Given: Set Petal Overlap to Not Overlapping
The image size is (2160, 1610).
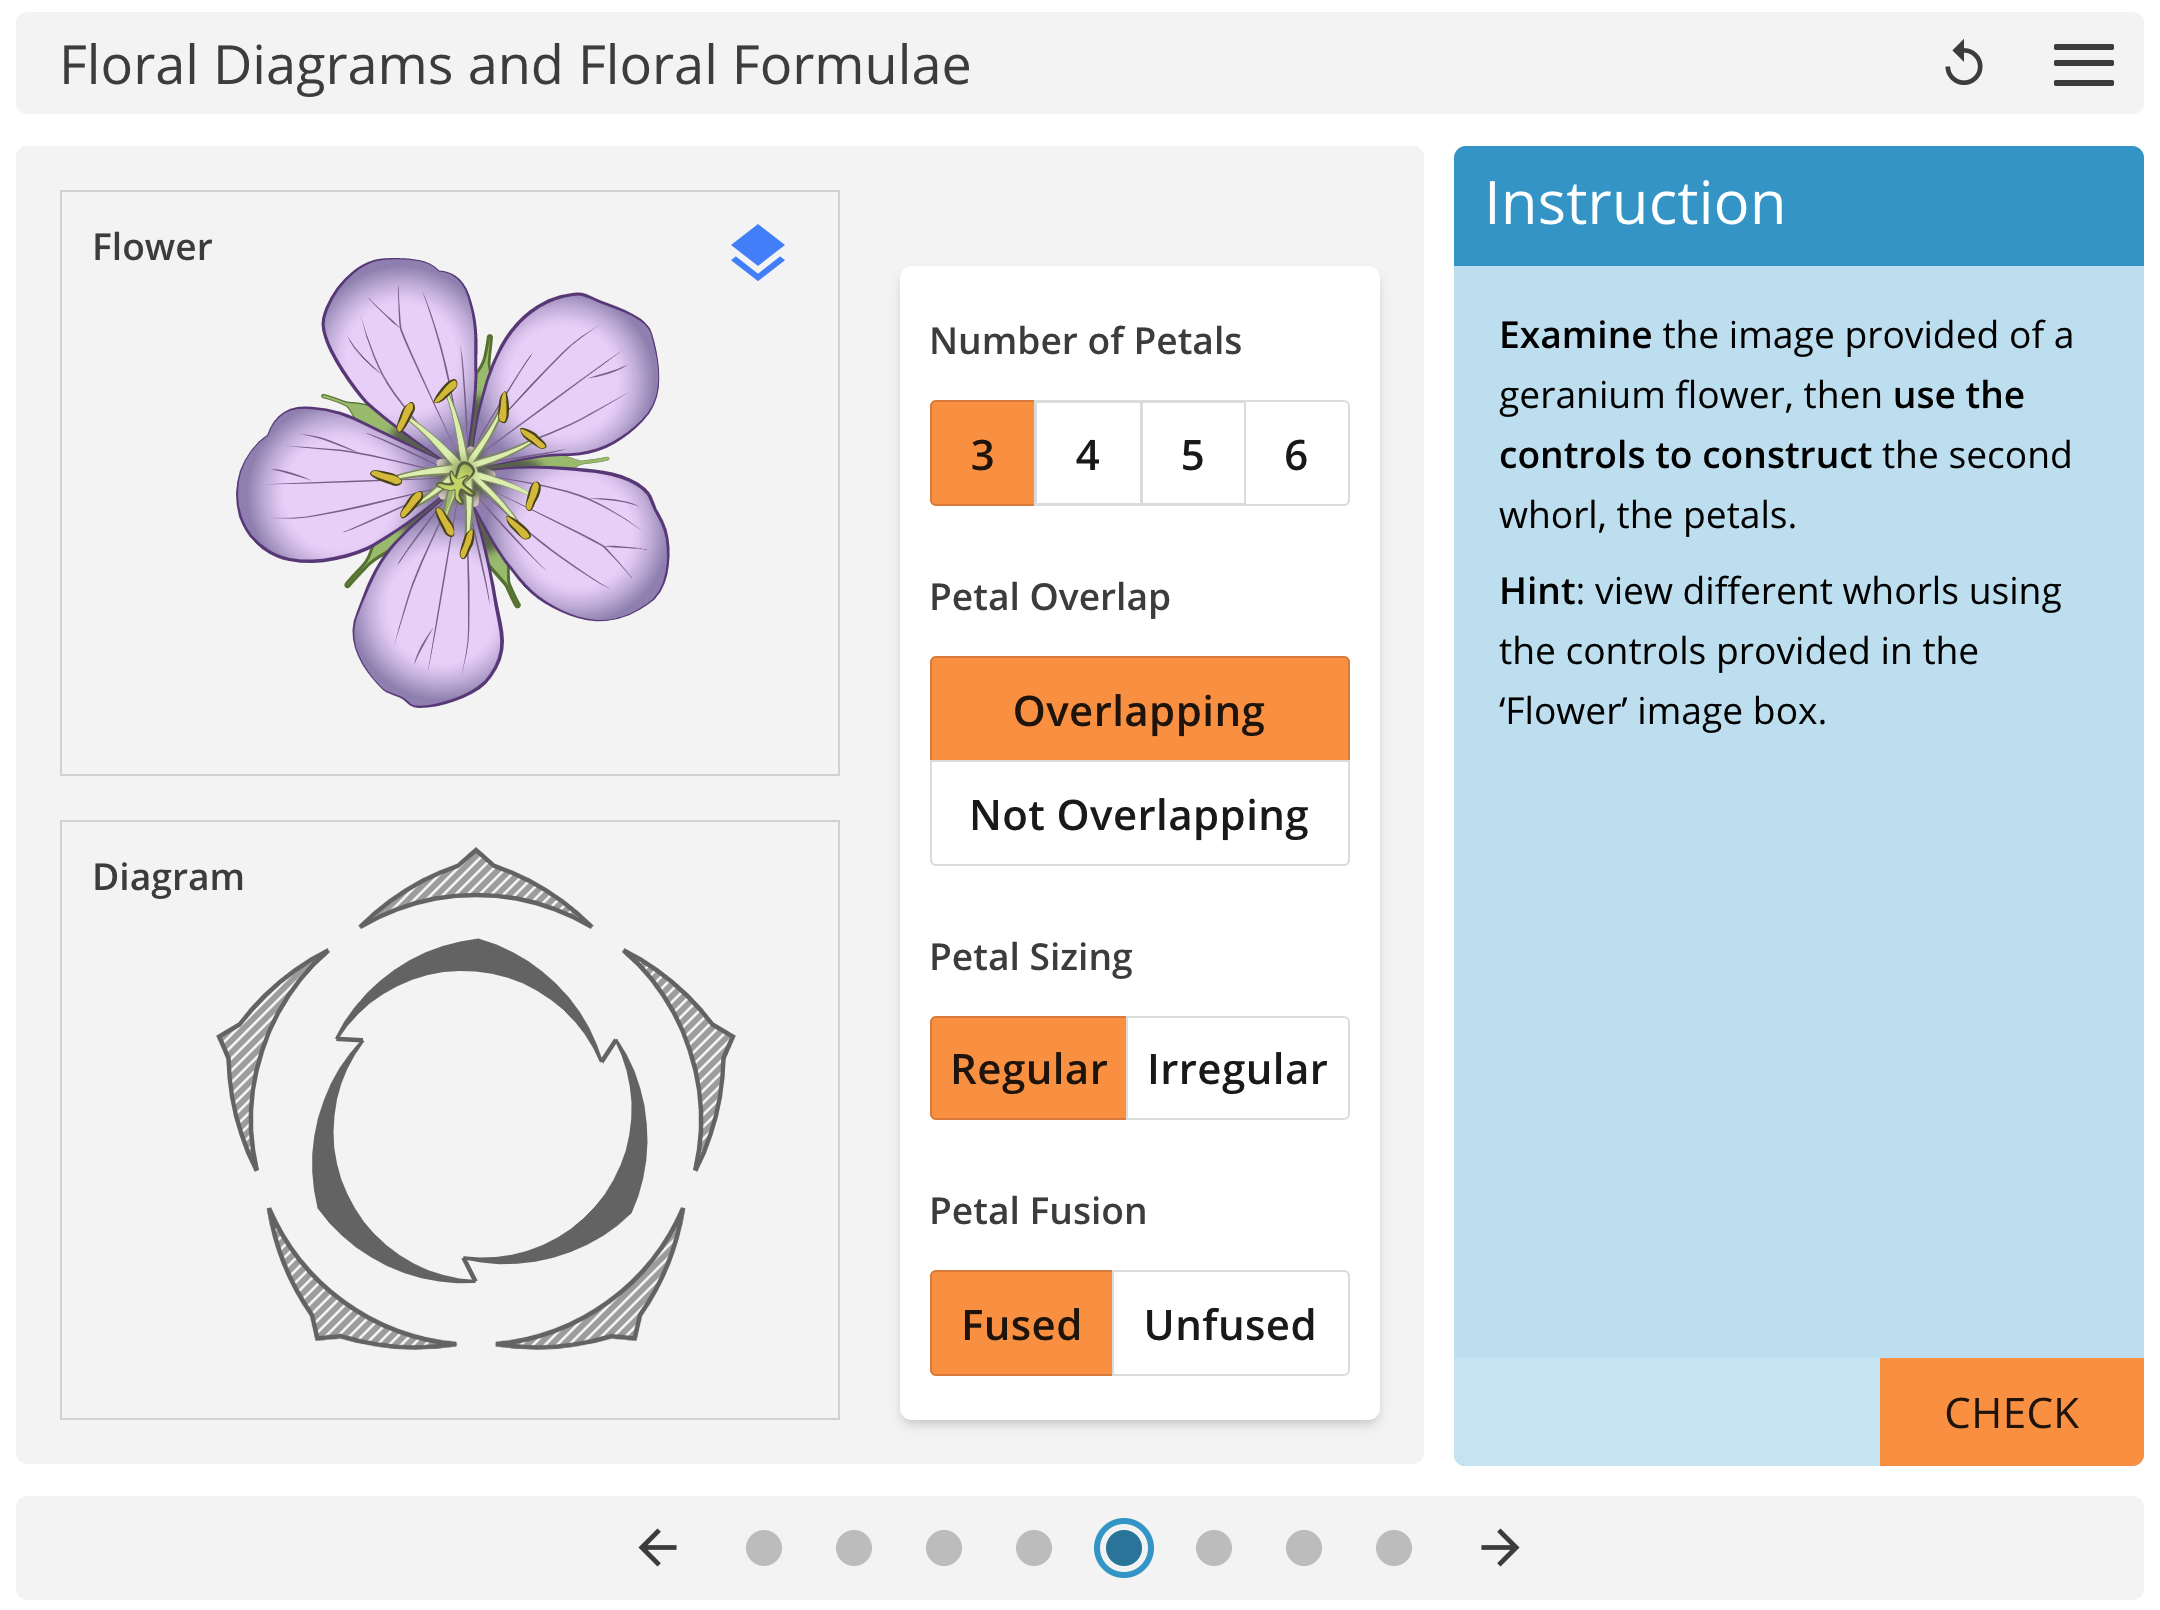Looking at the screenshot, I should (1138, 815).
